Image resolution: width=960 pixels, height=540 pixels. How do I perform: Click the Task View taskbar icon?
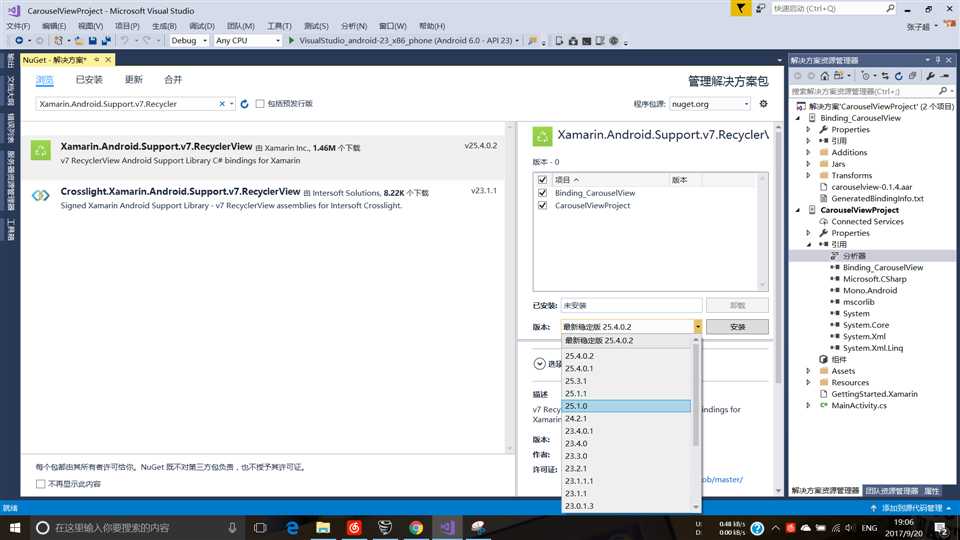tap(260, 527)
